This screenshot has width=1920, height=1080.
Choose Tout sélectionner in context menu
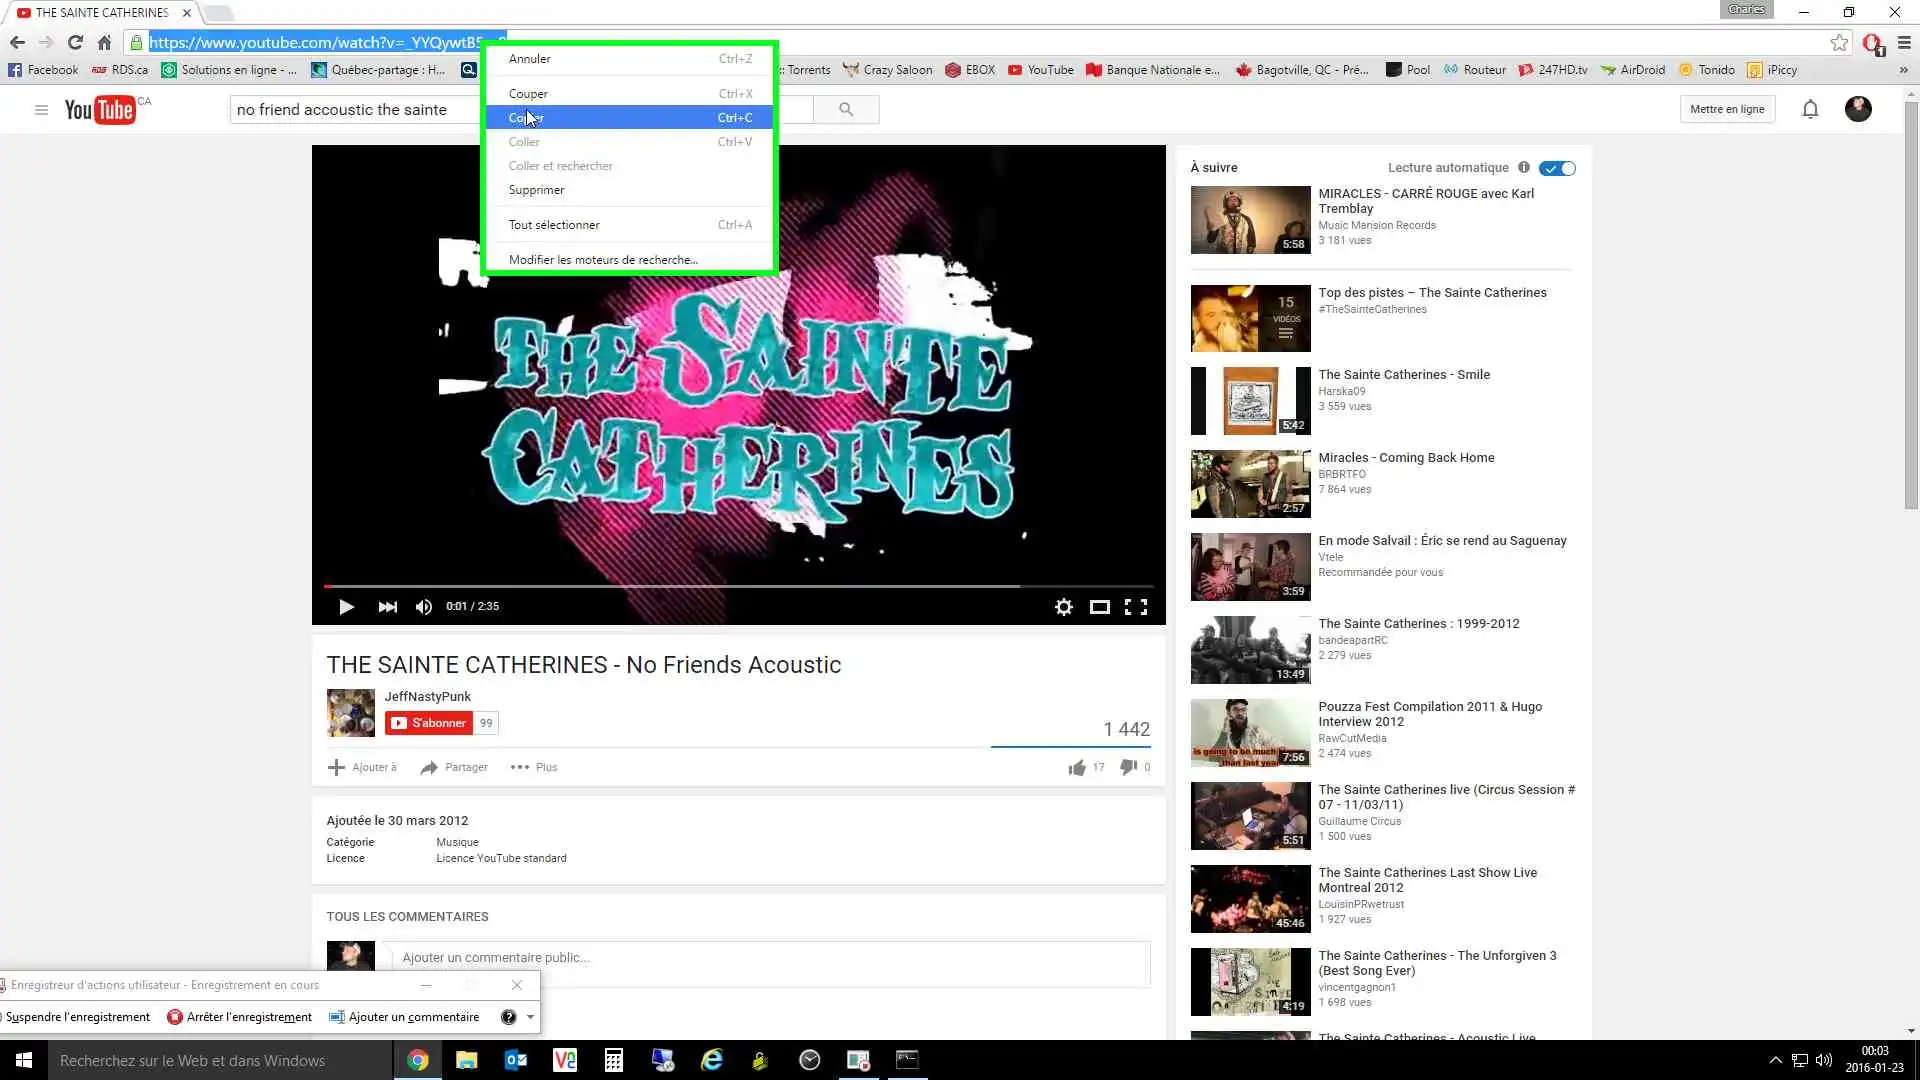pos(630,225)
